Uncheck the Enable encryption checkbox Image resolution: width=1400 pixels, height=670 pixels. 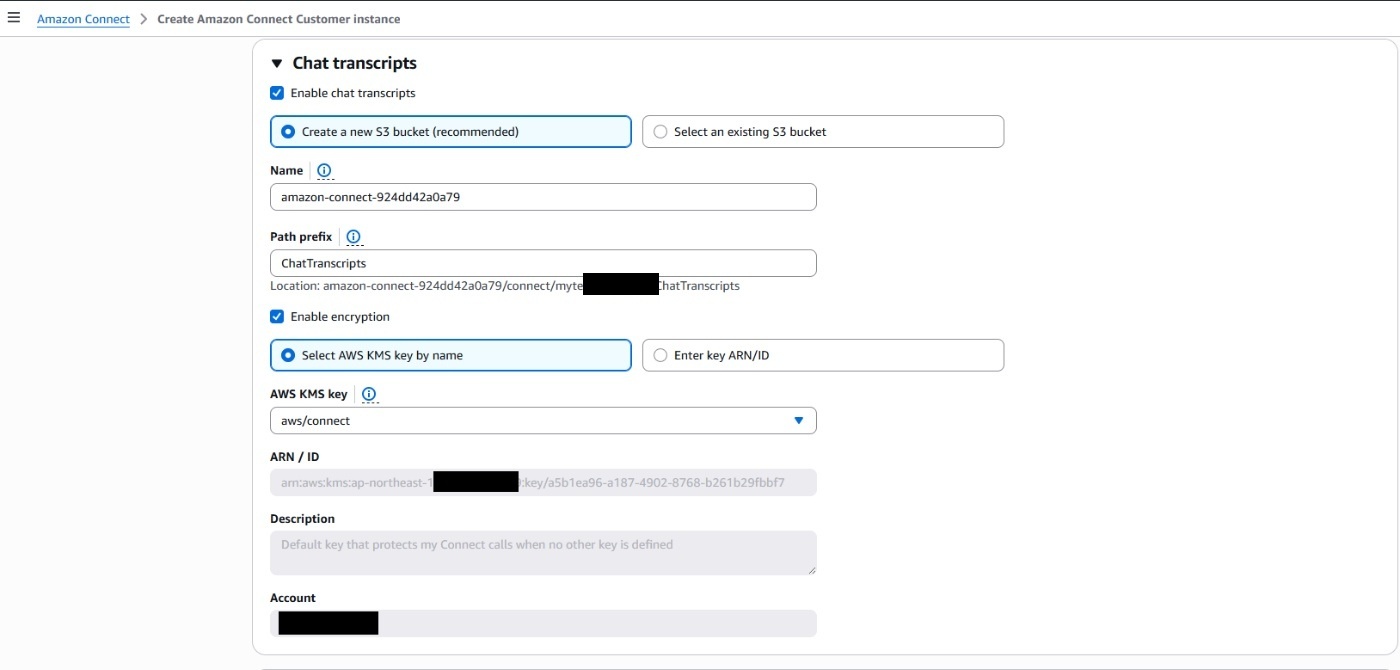pyautogui.click(x=277, y=317)
